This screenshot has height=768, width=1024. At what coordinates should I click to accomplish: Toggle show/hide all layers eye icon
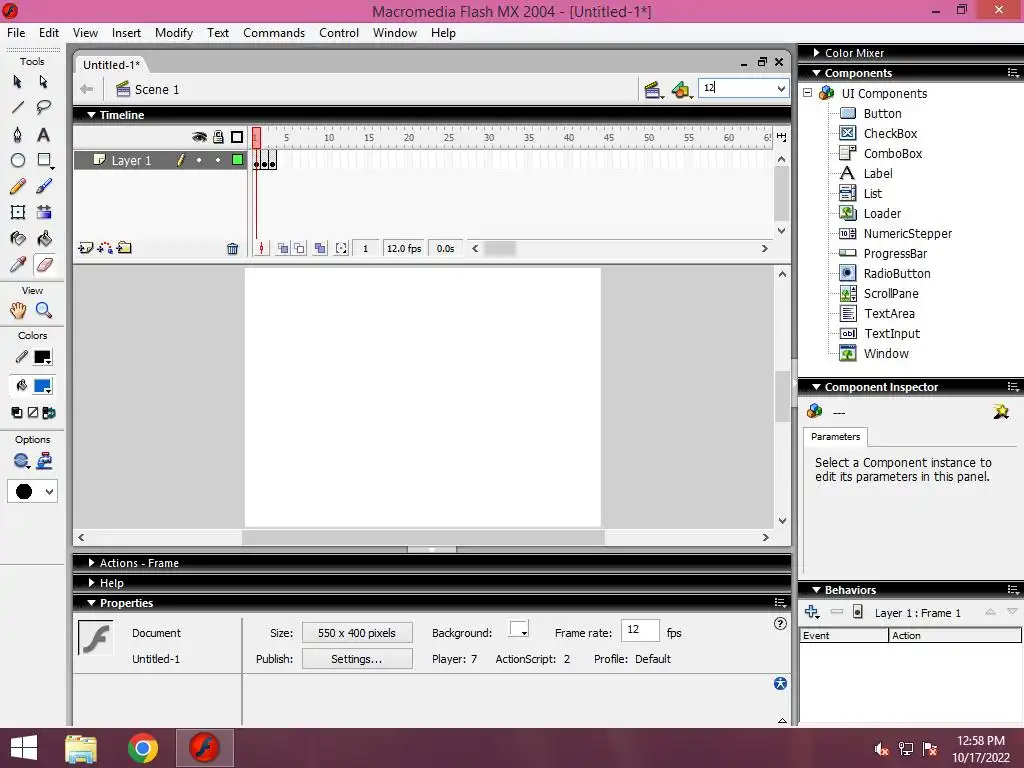199,136
